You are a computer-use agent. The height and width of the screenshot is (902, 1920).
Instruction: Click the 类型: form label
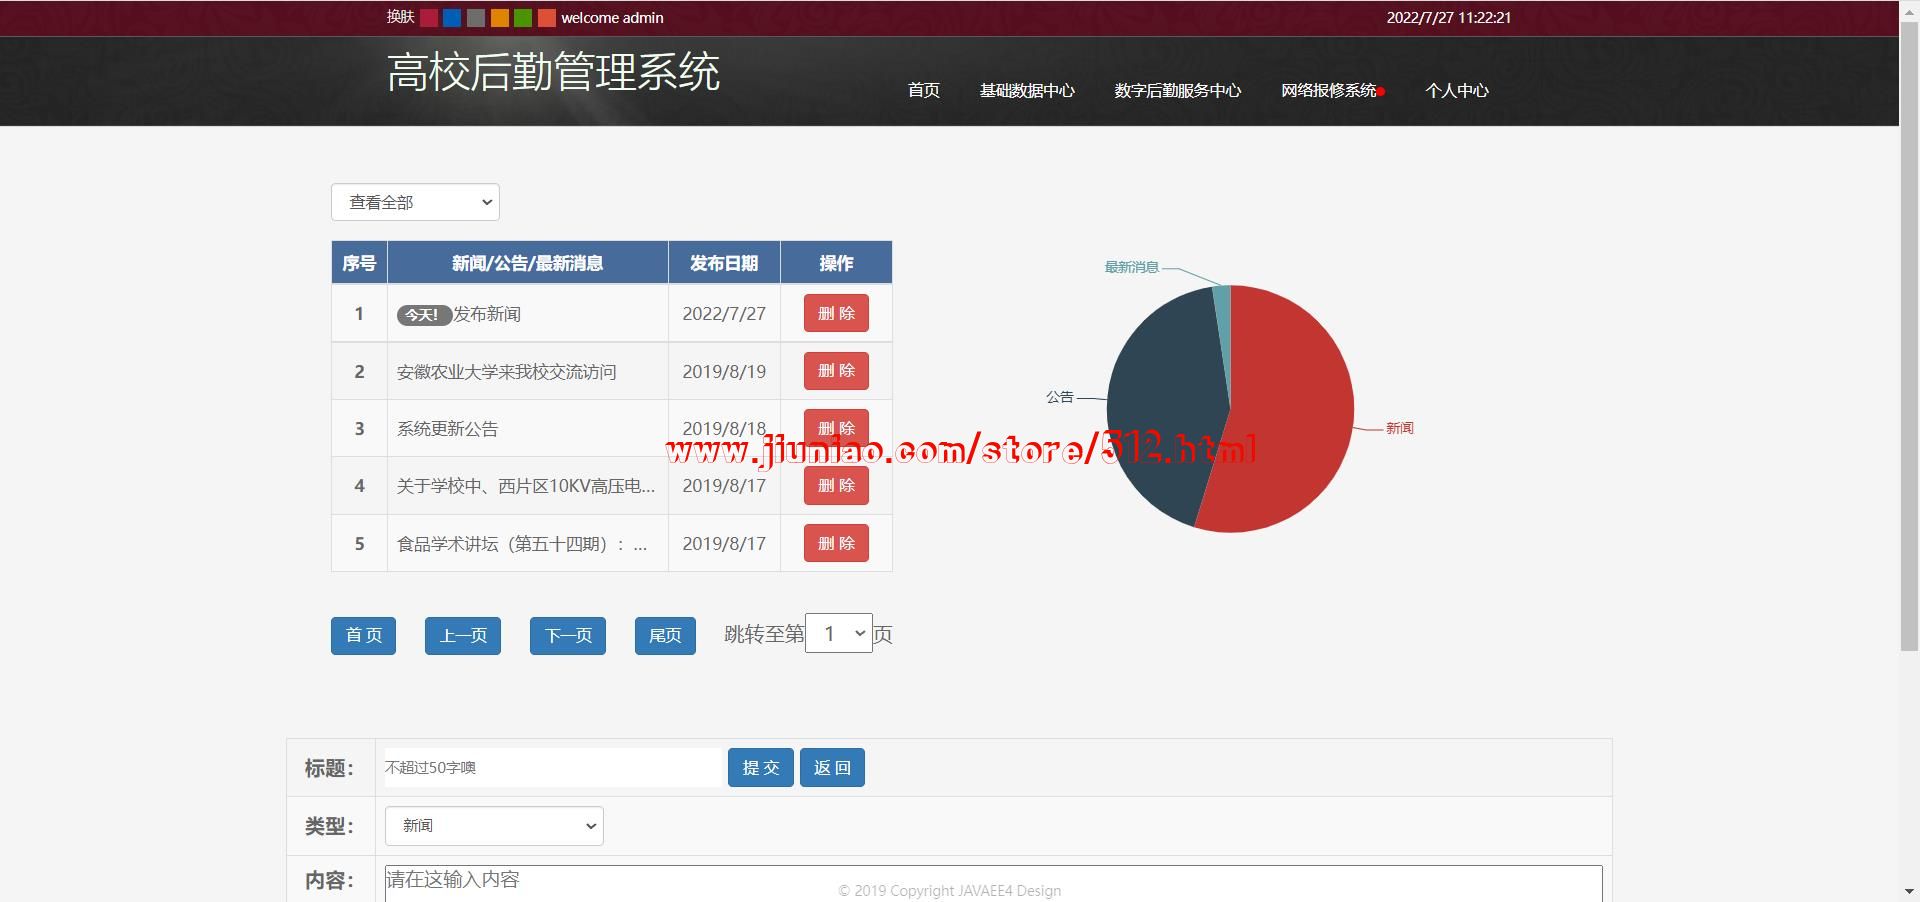[329, 826]
